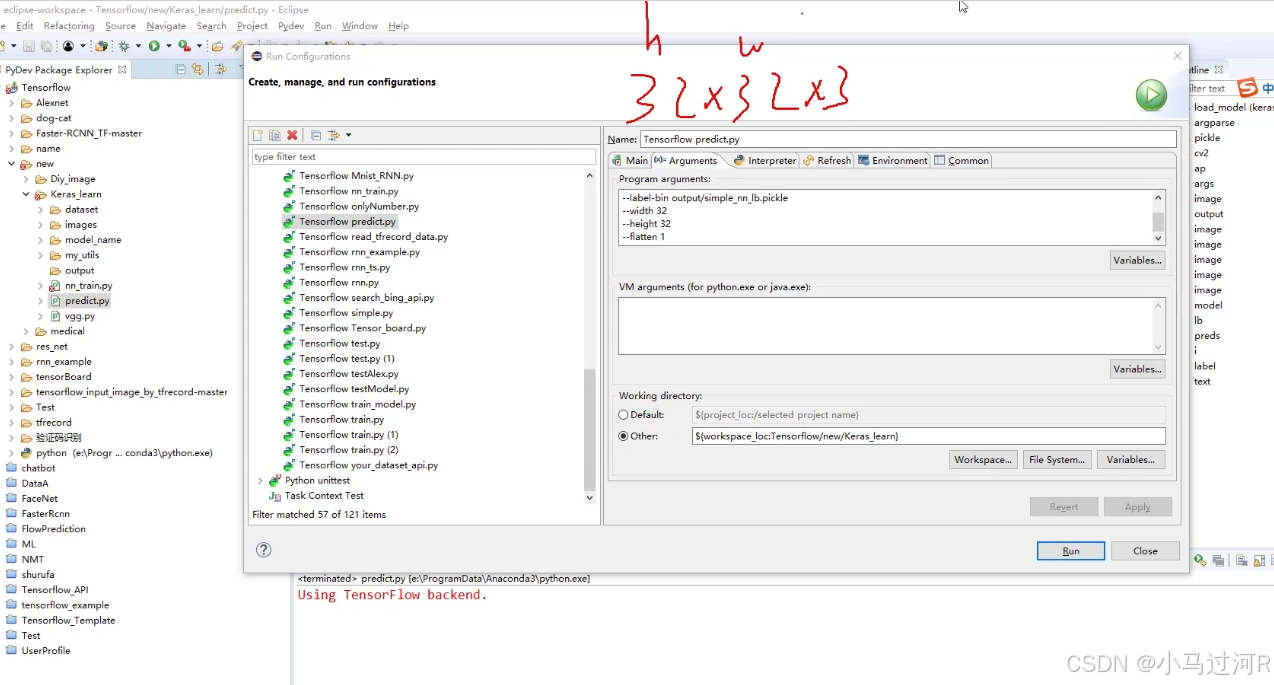This screenshot has width=1274, height=685.
Task: Expand the Python unittest node
Action: pyautogui.click(x=260, y=481)
